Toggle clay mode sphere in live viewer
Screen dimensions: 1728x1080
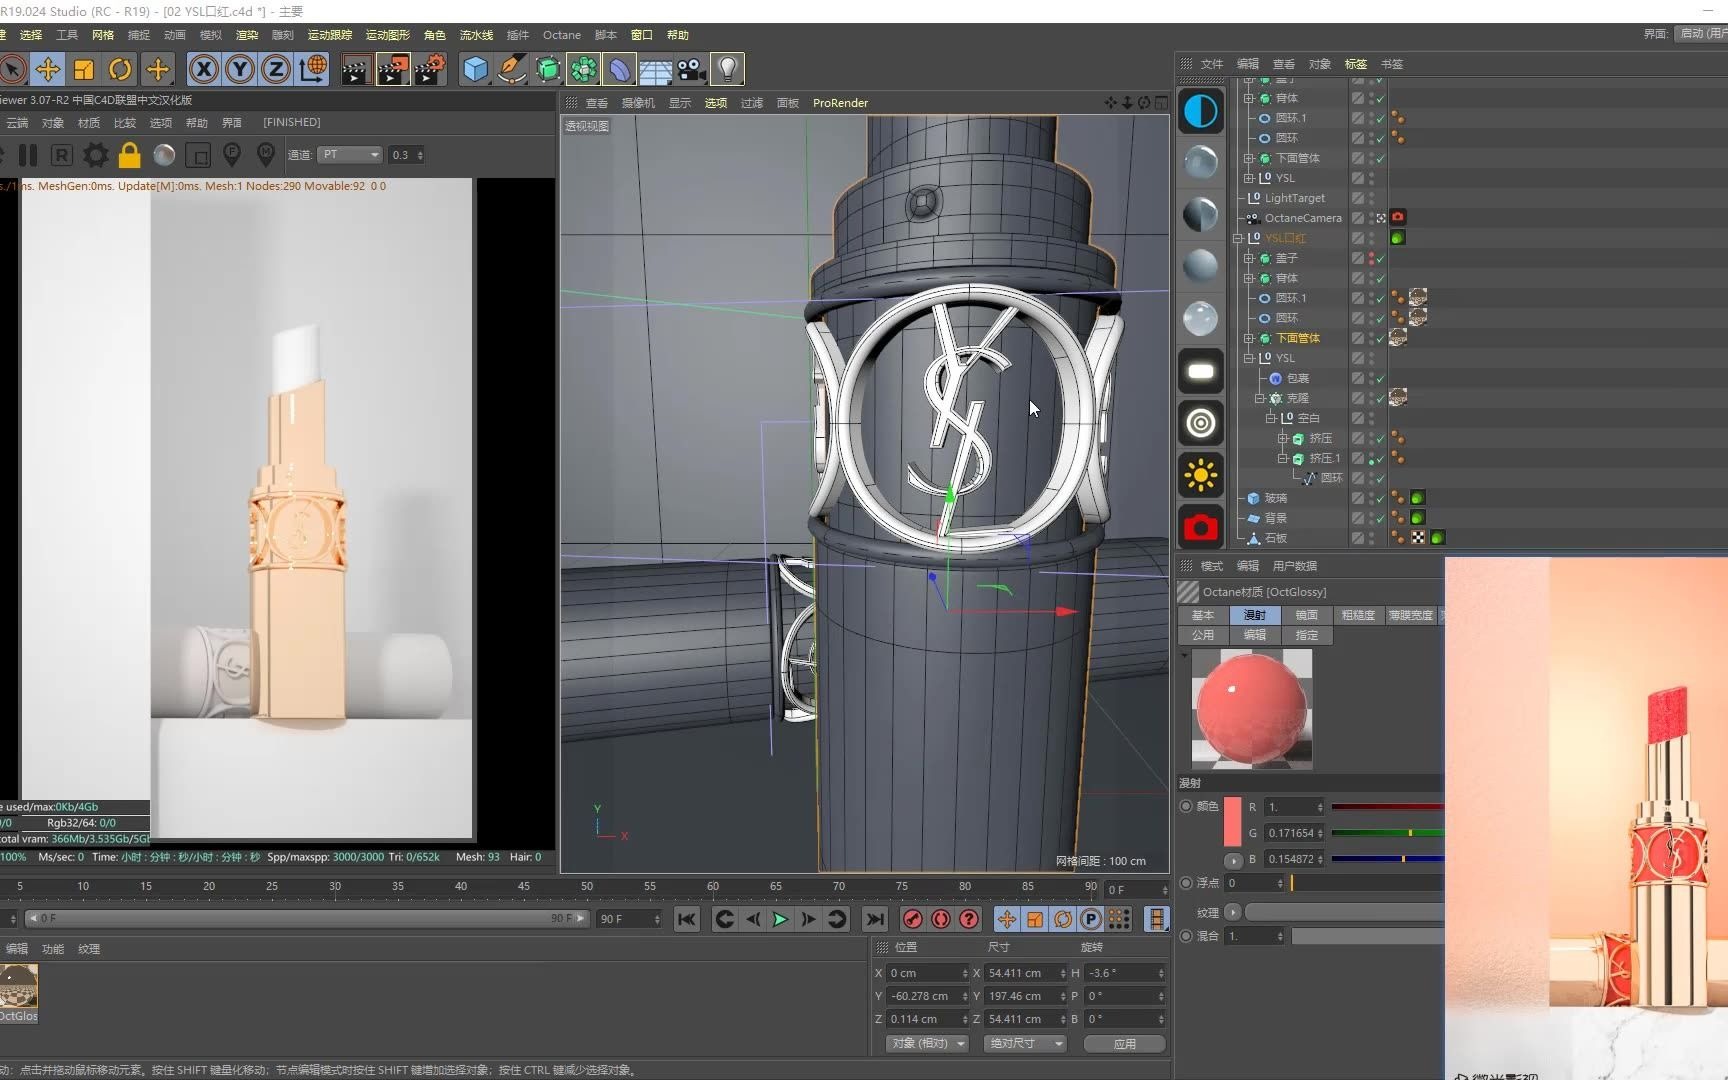tap(164, 155)
